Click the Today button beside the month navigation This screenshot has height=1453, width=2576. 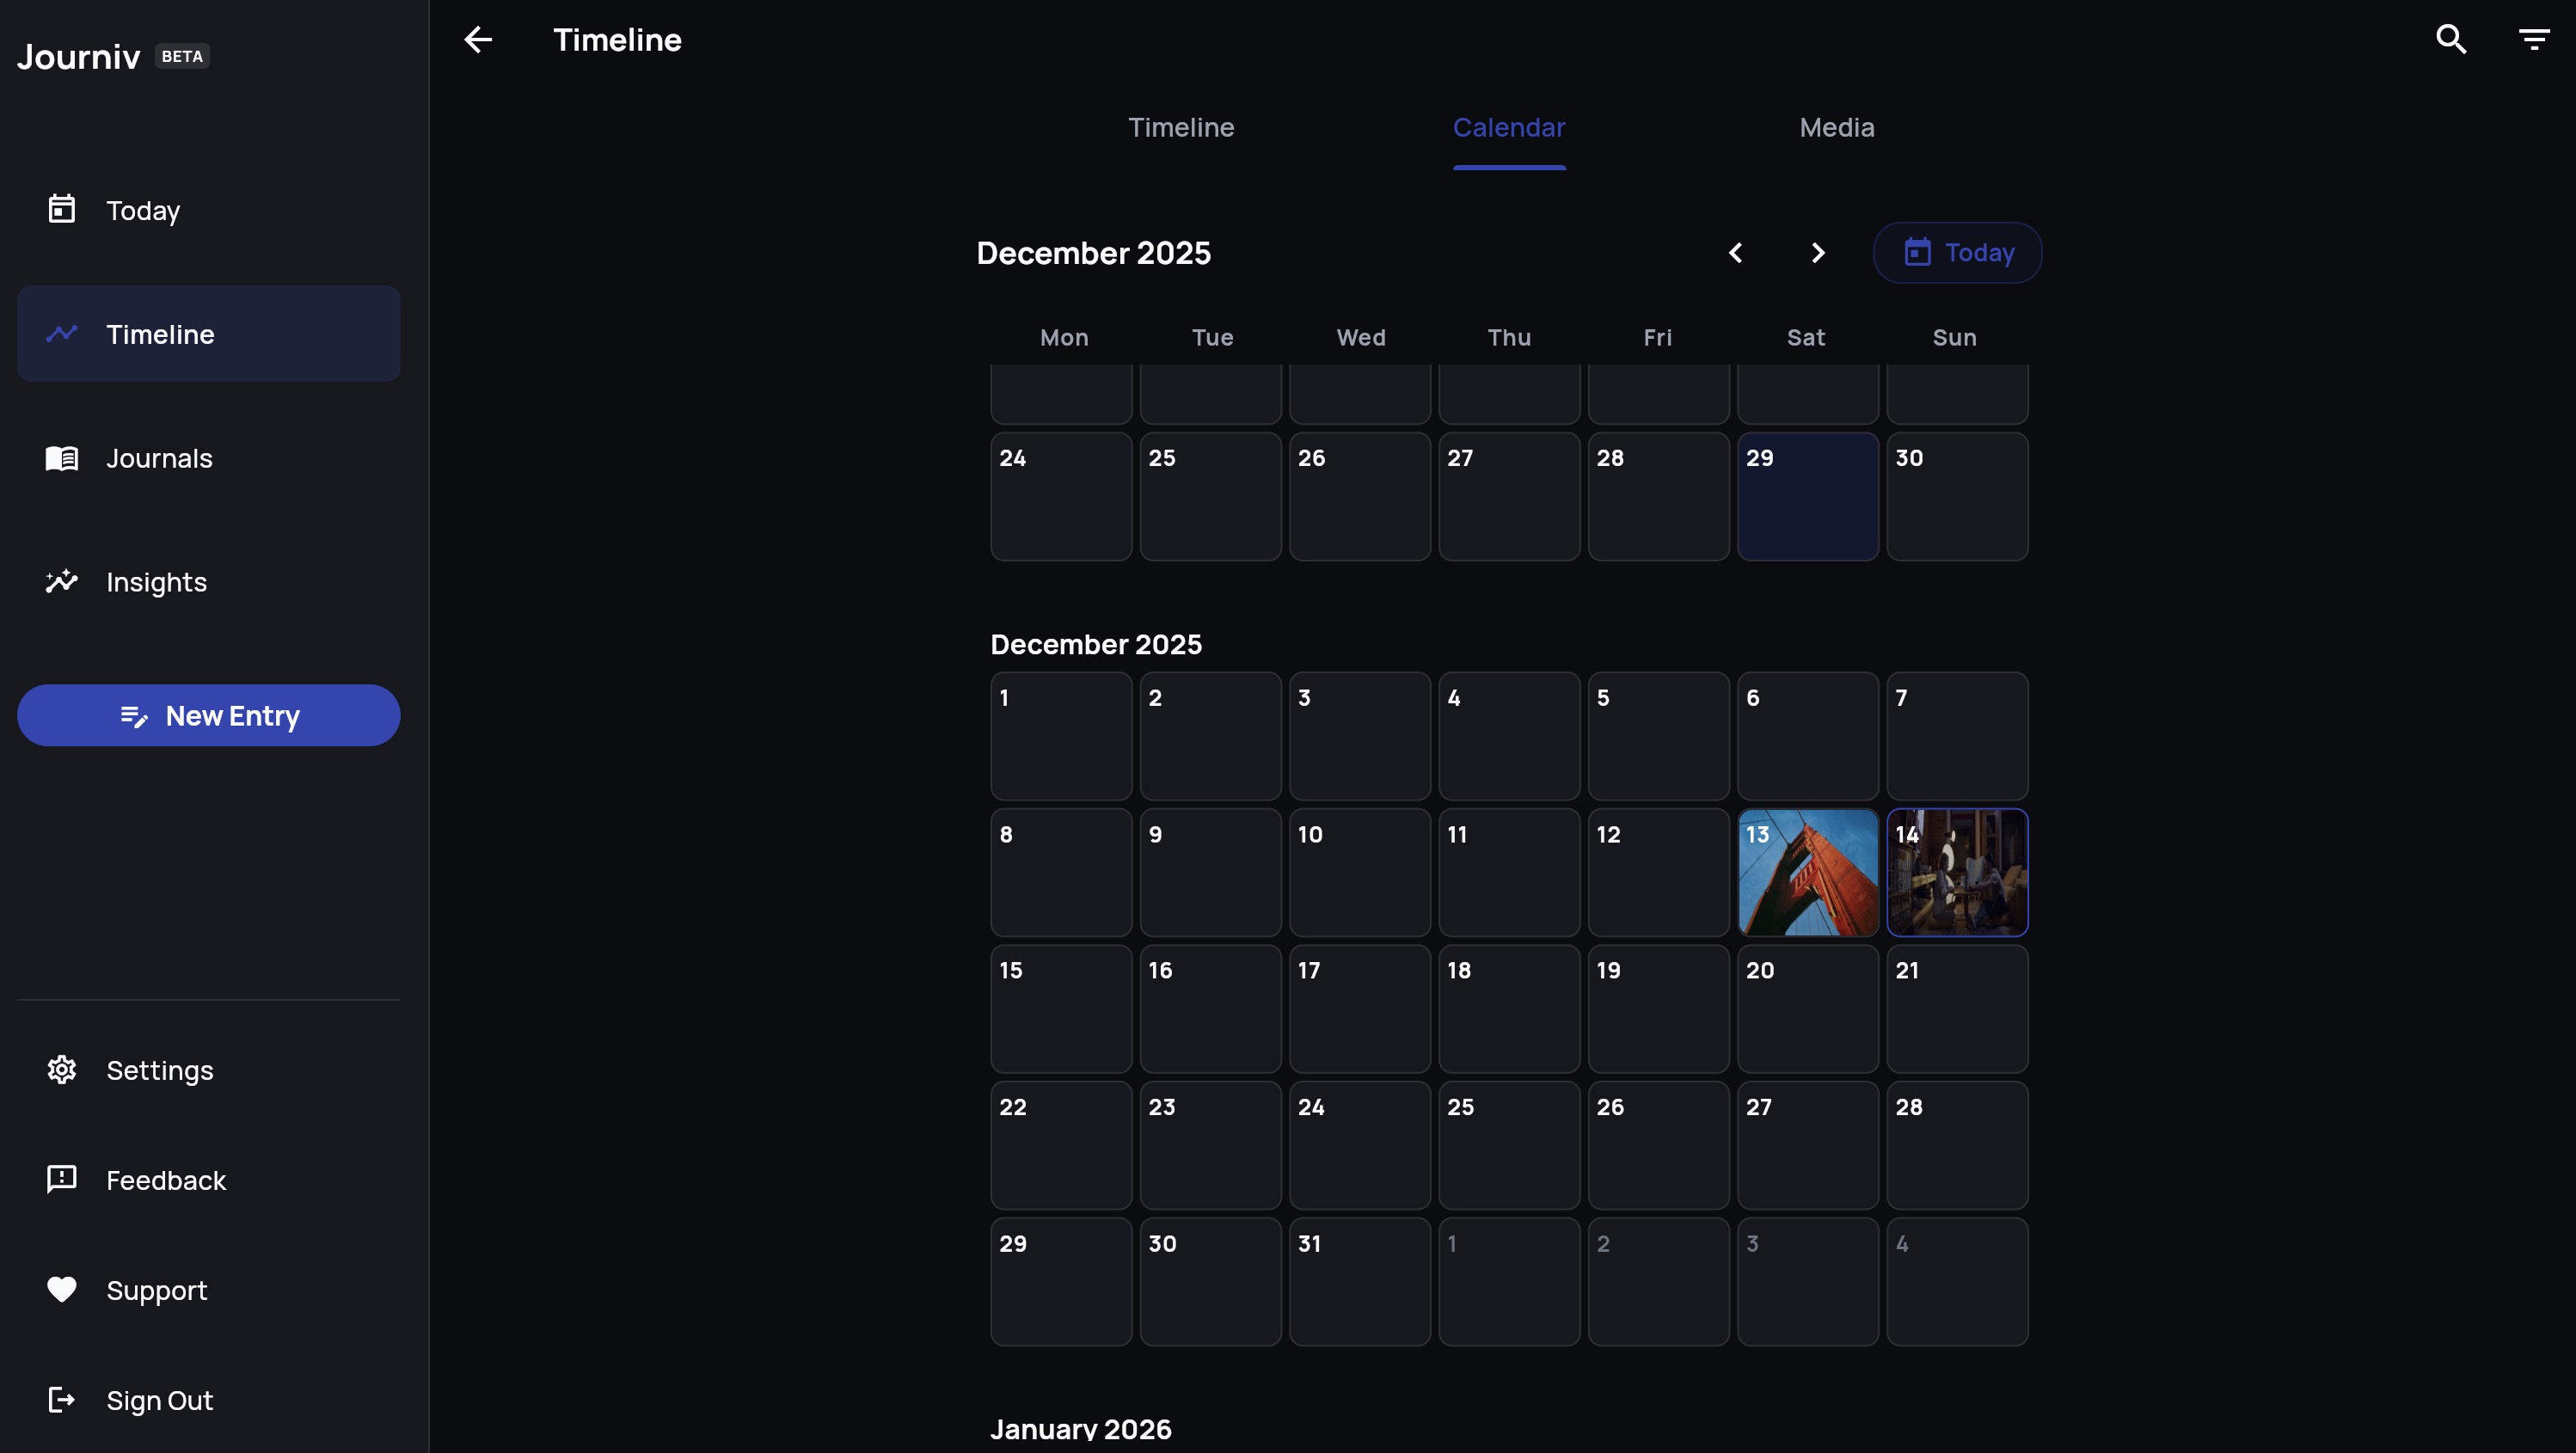pos(1957,252)
